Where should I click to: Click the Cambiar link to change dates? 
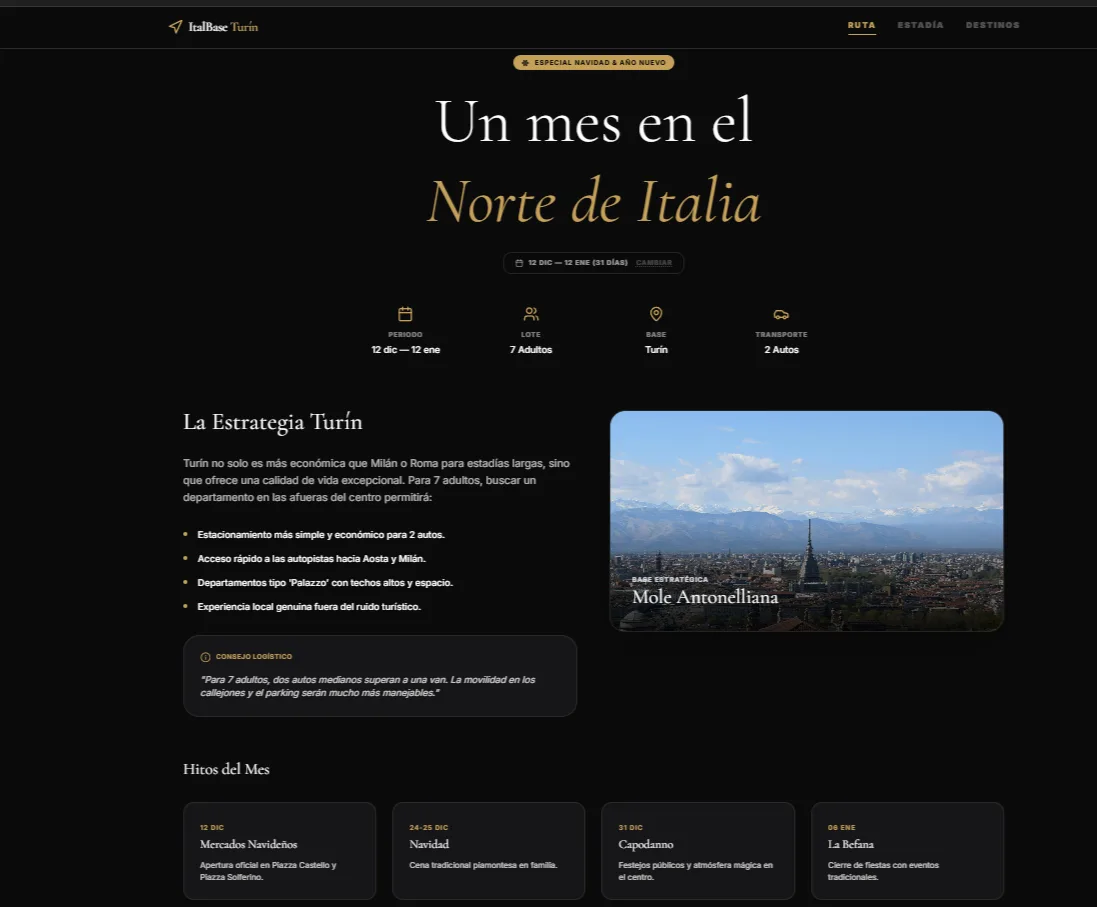(x=653, y=263)
